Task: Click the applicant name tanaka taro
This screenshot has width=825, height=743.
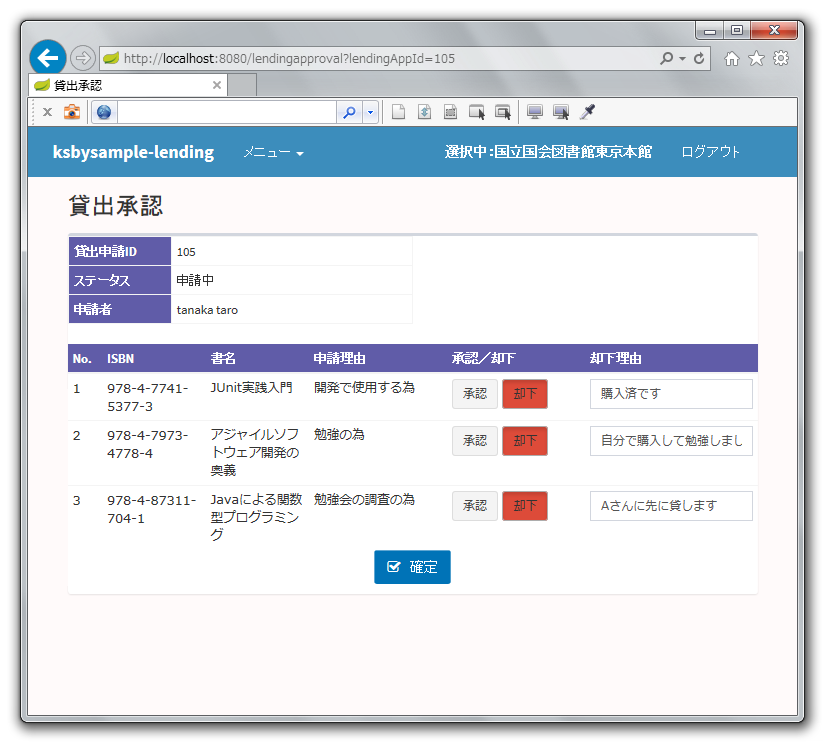Action: click(207, 310)
